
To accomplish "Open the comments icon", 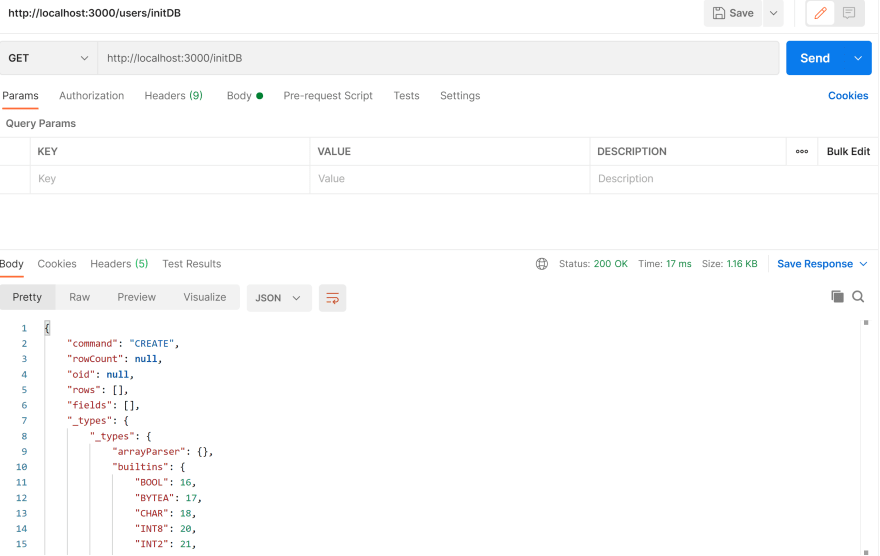I will tap(849, 13).
